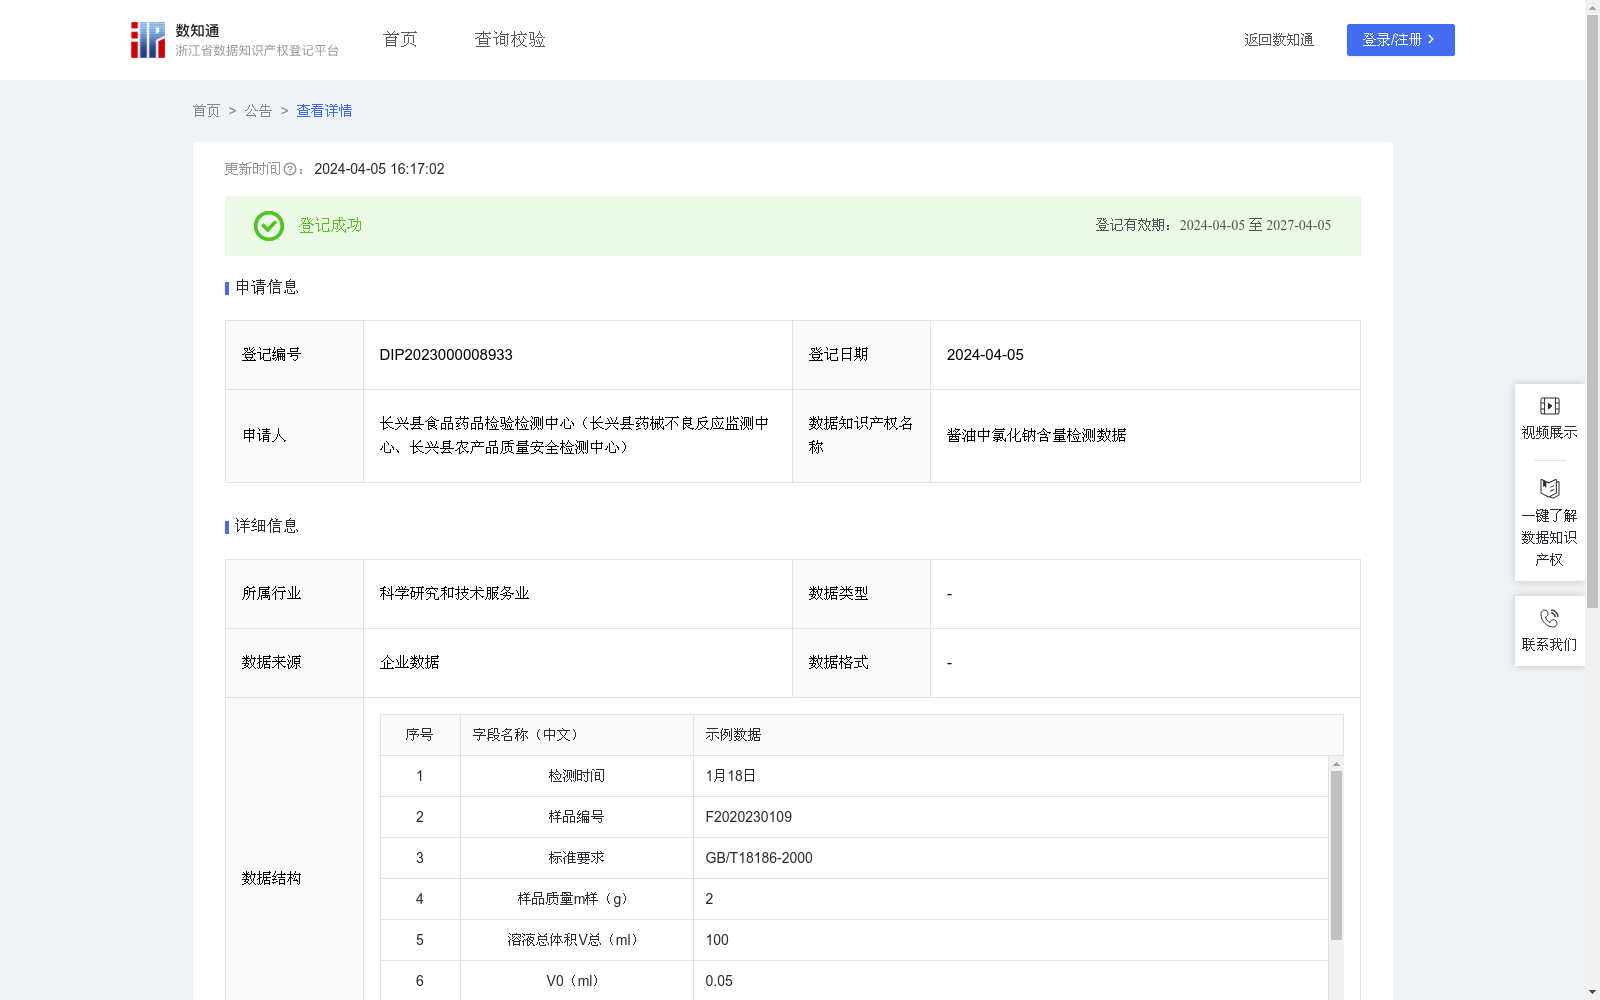This screenshot has height=1000, width=1600.
Task: Open the 首页 navigation menu item
Action: 400,40
